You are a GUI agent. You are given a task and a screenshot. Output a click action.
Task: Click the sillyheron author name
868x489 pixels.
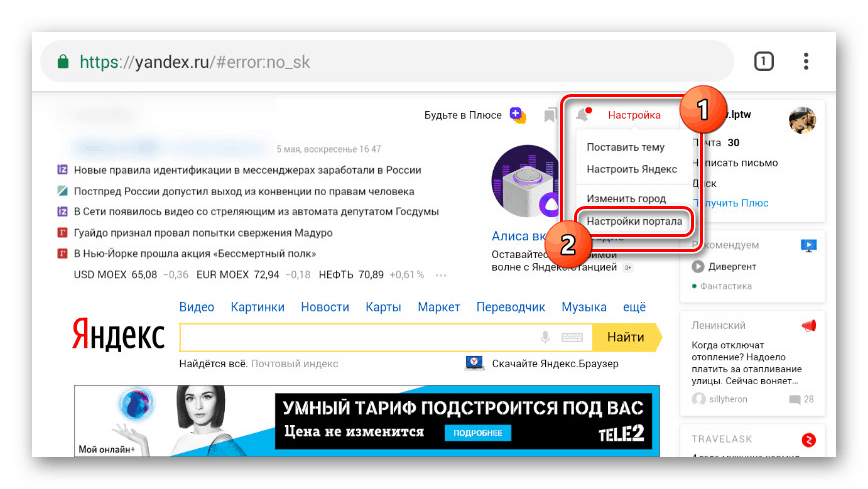coord(728,399)
